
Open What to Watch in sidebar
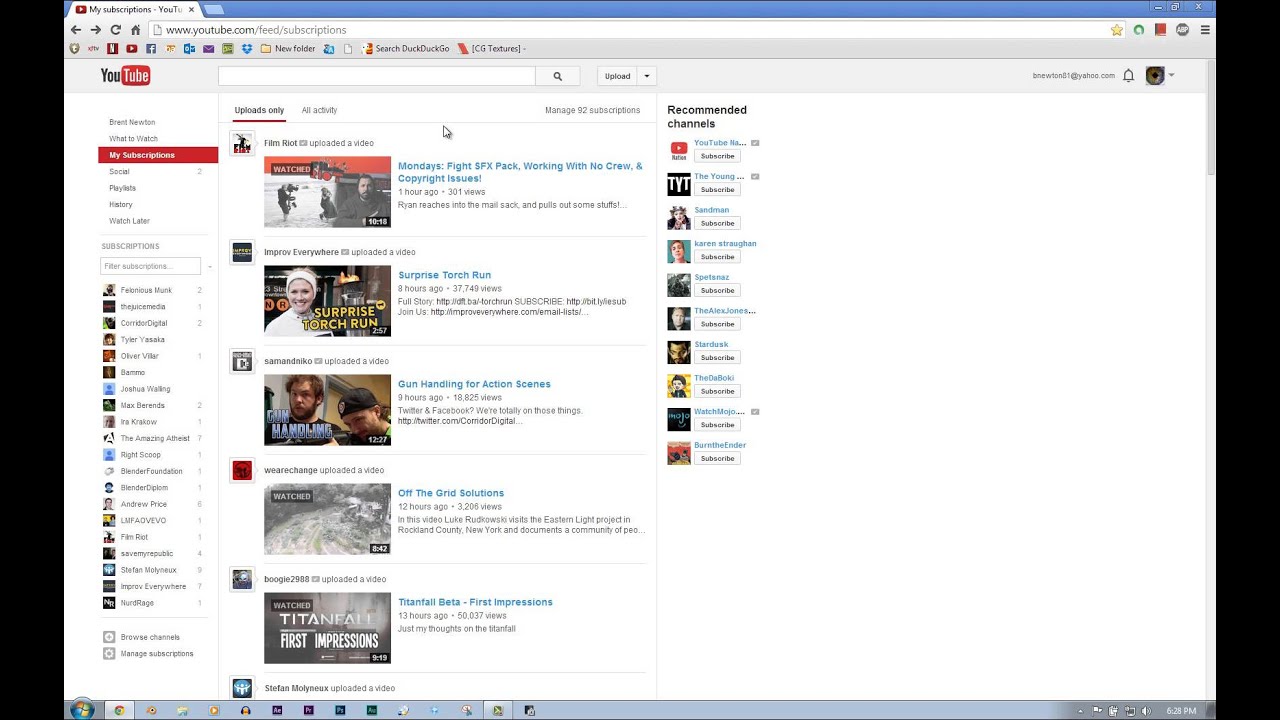click(x=133, y=139)
